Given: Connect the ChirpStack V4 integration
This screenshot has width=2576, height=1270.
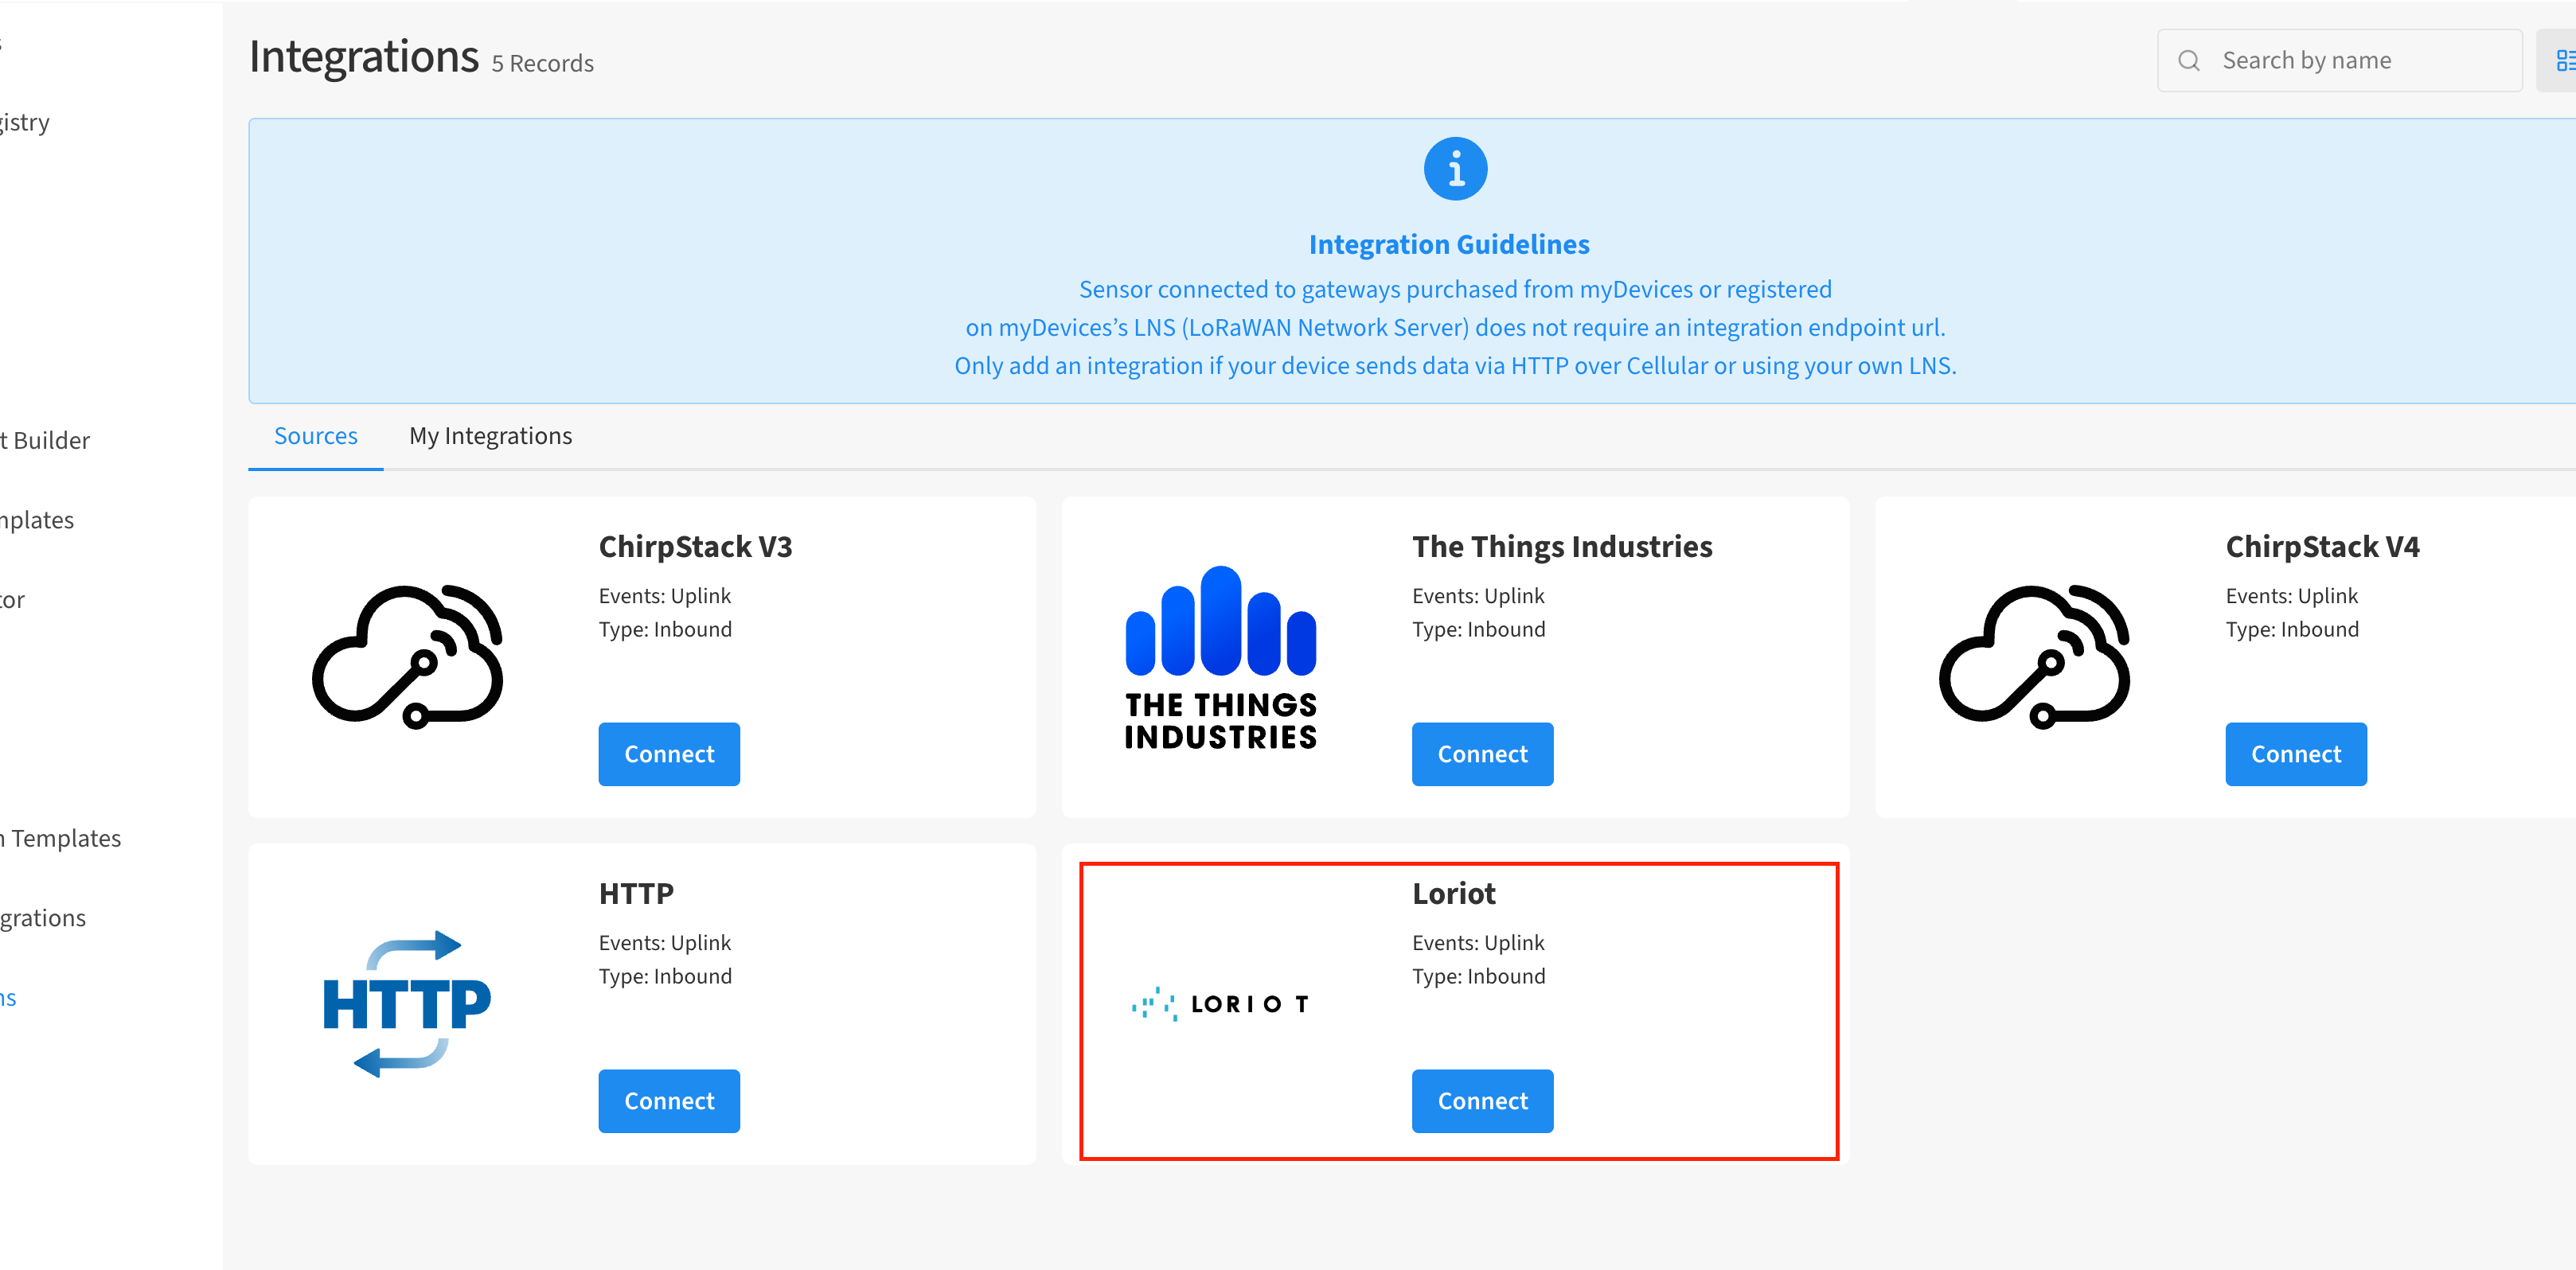Looking at the screenshot, I should [x=2295, y=754].
